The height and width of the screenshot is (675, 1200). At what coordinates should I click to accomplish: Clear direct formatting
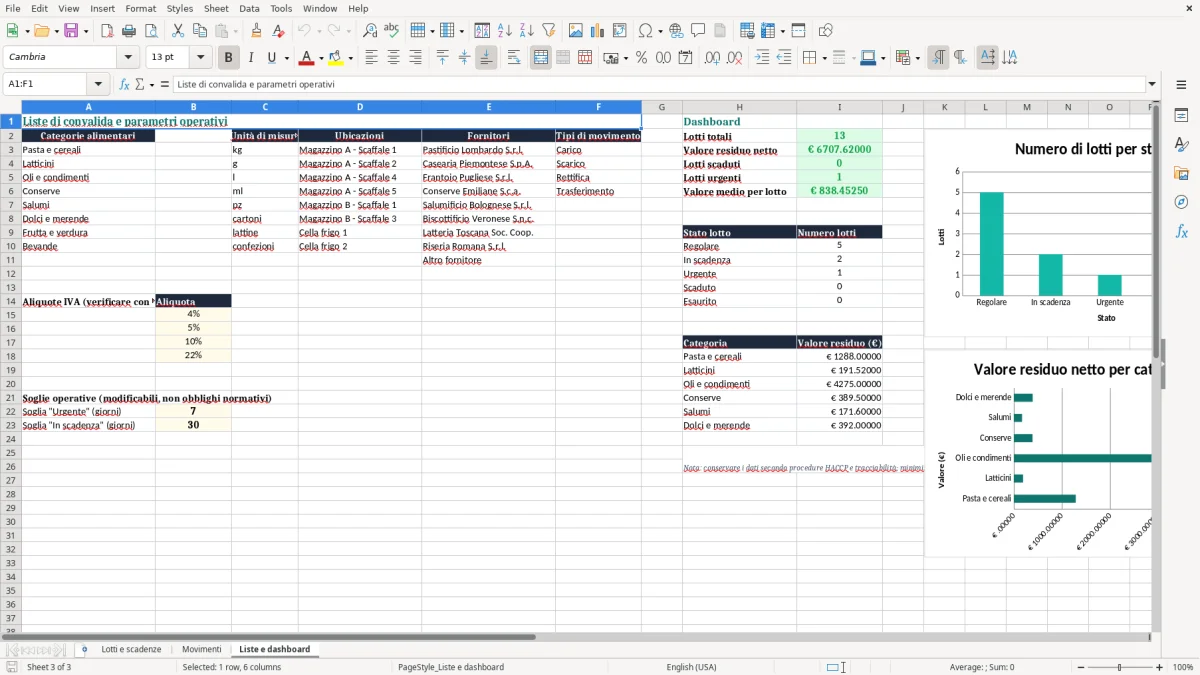(x=279, y=31)
